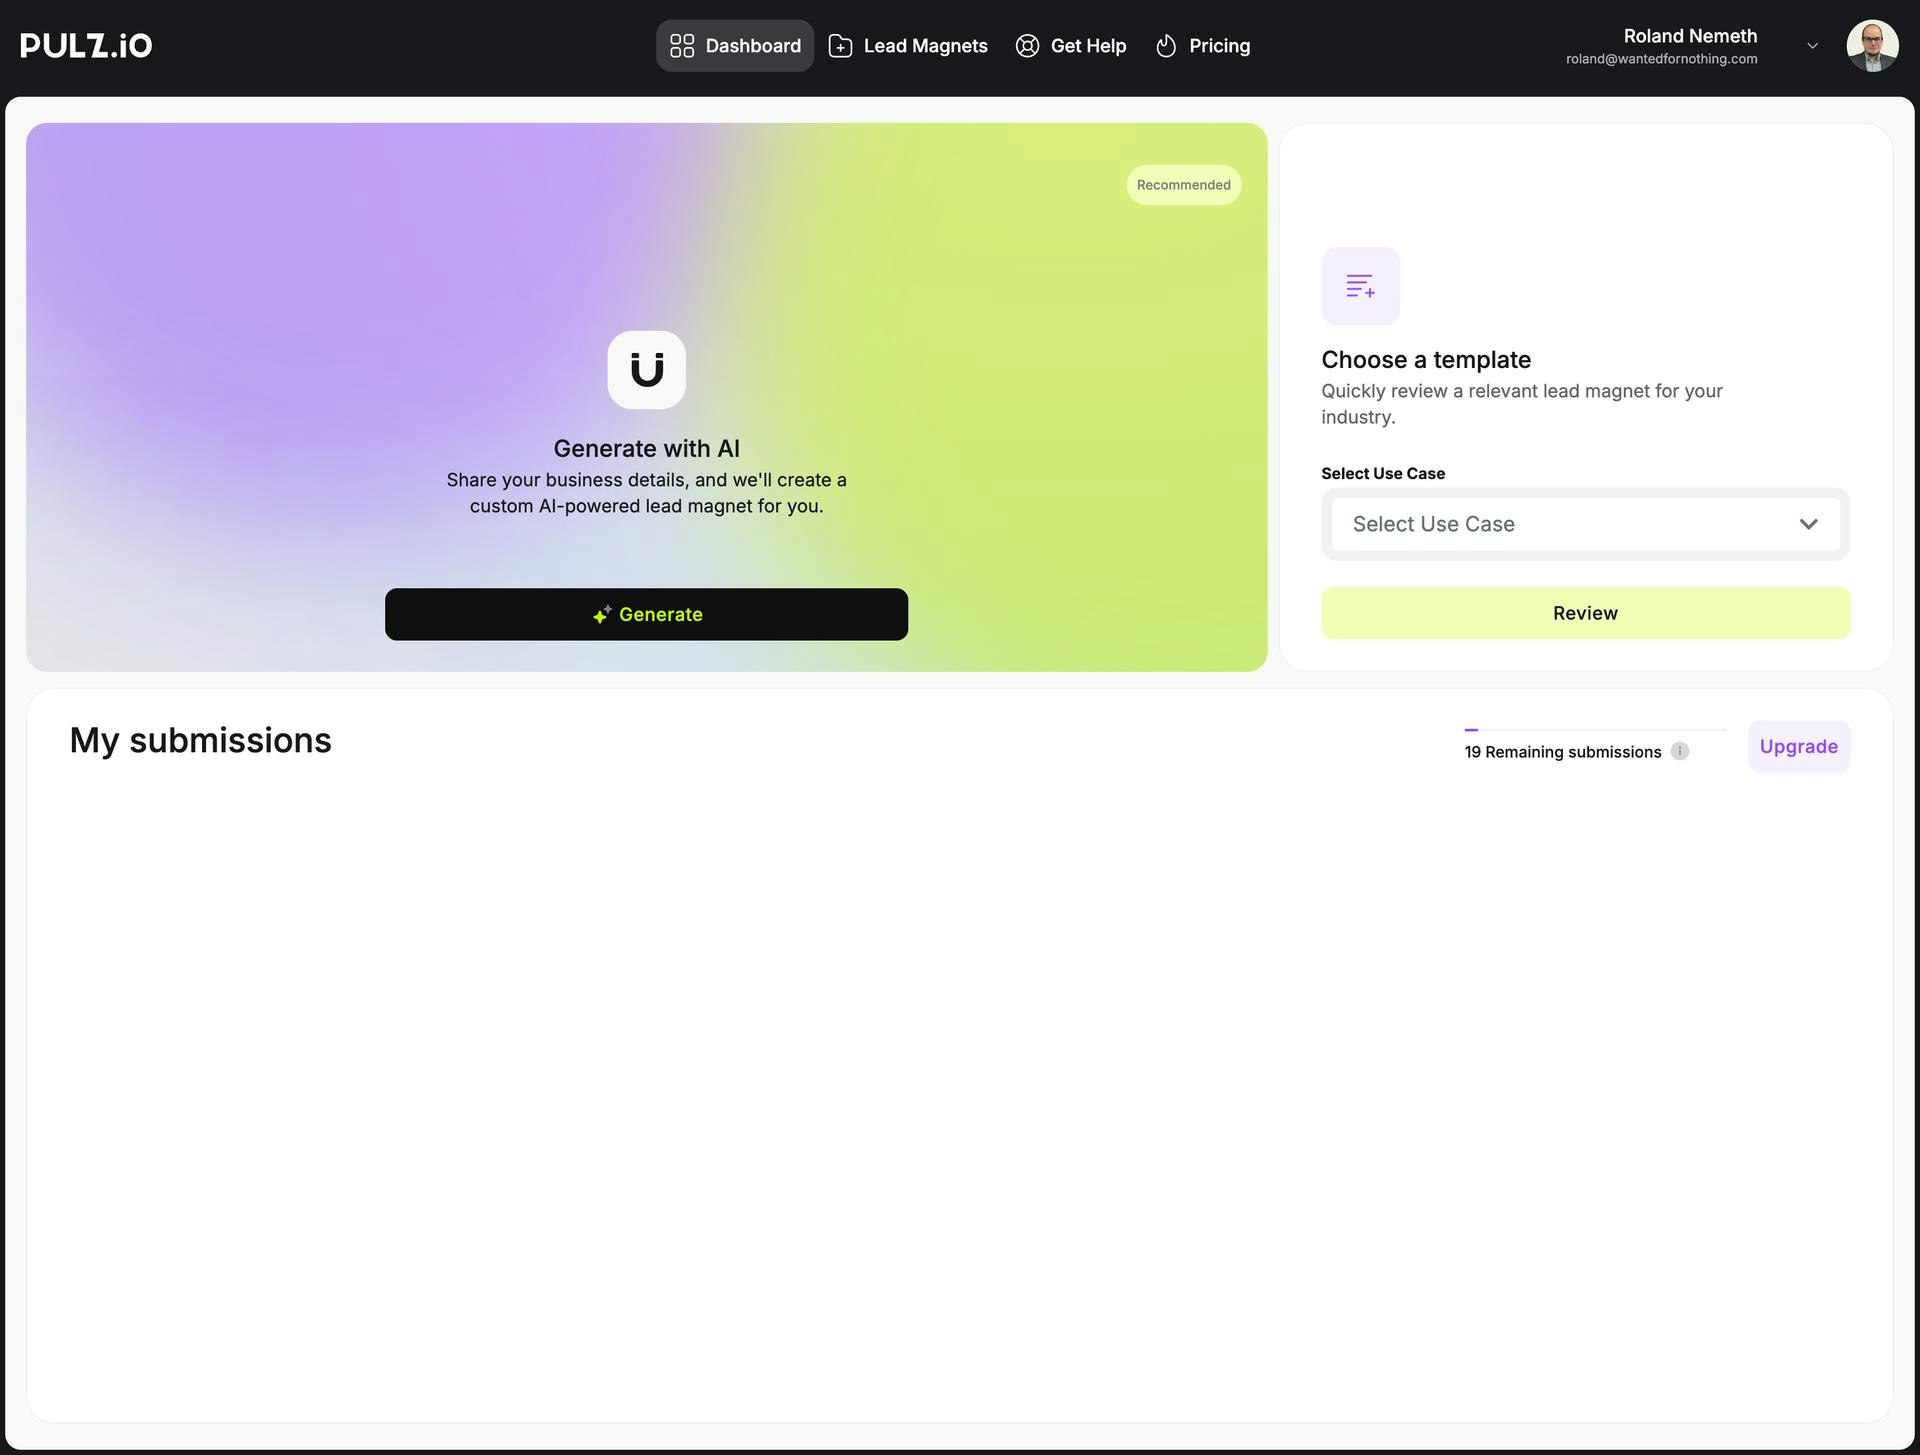Image resolution: width=1920 pixels, height=1455 pixels.
Task: Open the Lead Magnets menu item
Action: 924,46
